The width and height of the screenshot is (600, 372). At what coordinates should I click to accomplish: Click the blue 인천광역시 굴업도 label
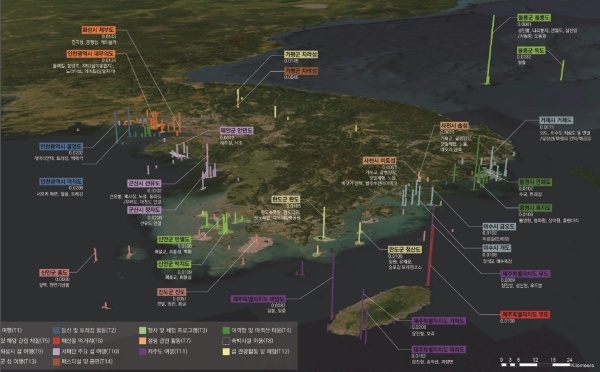pos(61,147)
